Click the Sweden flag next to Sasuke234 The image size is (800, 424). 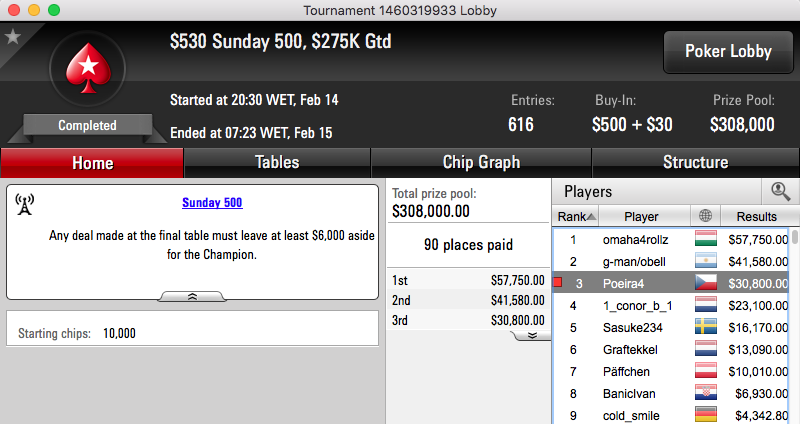(706, 327)
